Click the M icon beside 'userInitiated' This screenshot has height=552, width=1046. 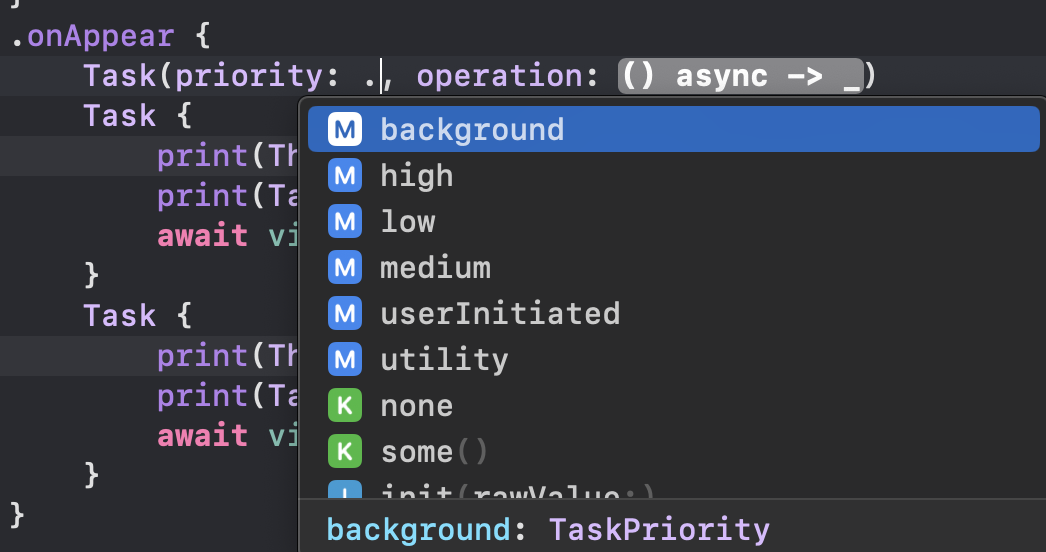coord(345,314)
